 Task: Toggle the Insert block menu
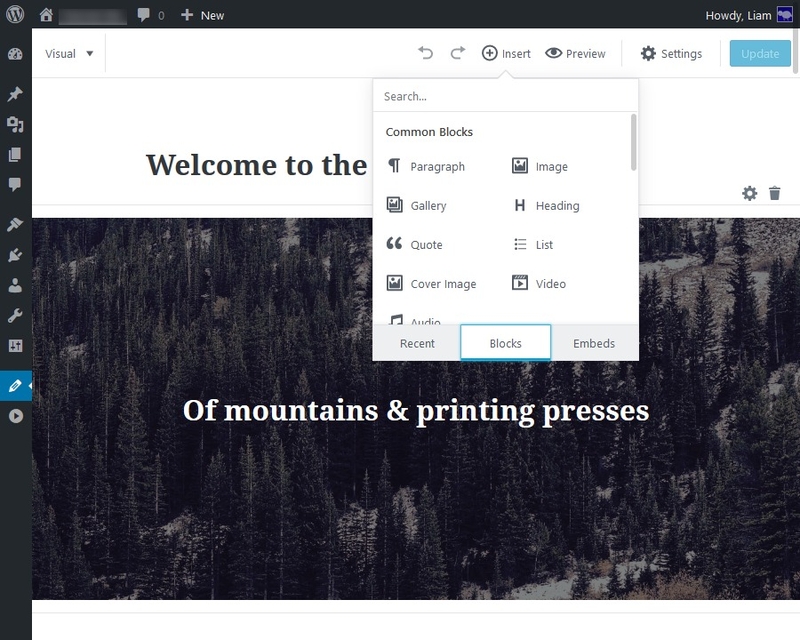click(506, 54)
